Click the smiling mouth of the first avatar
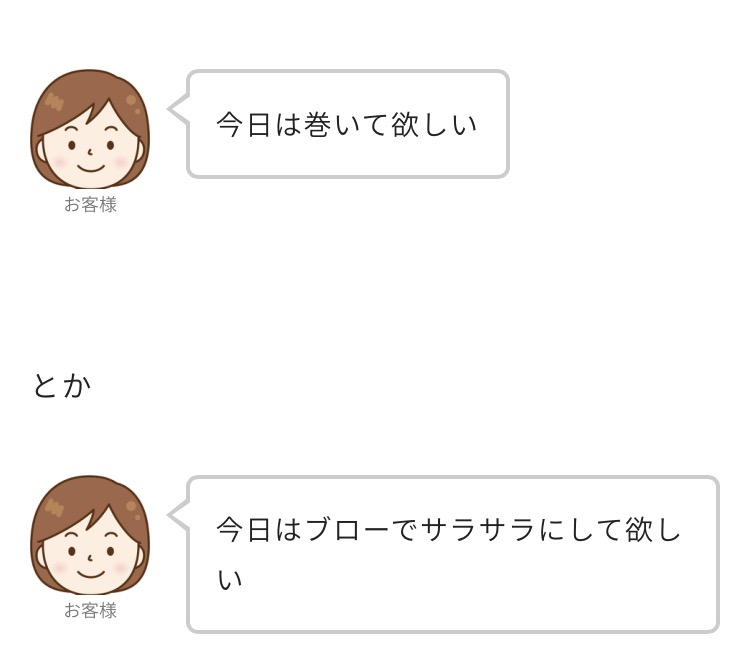 pyautogui.click(x=91, y=168)
